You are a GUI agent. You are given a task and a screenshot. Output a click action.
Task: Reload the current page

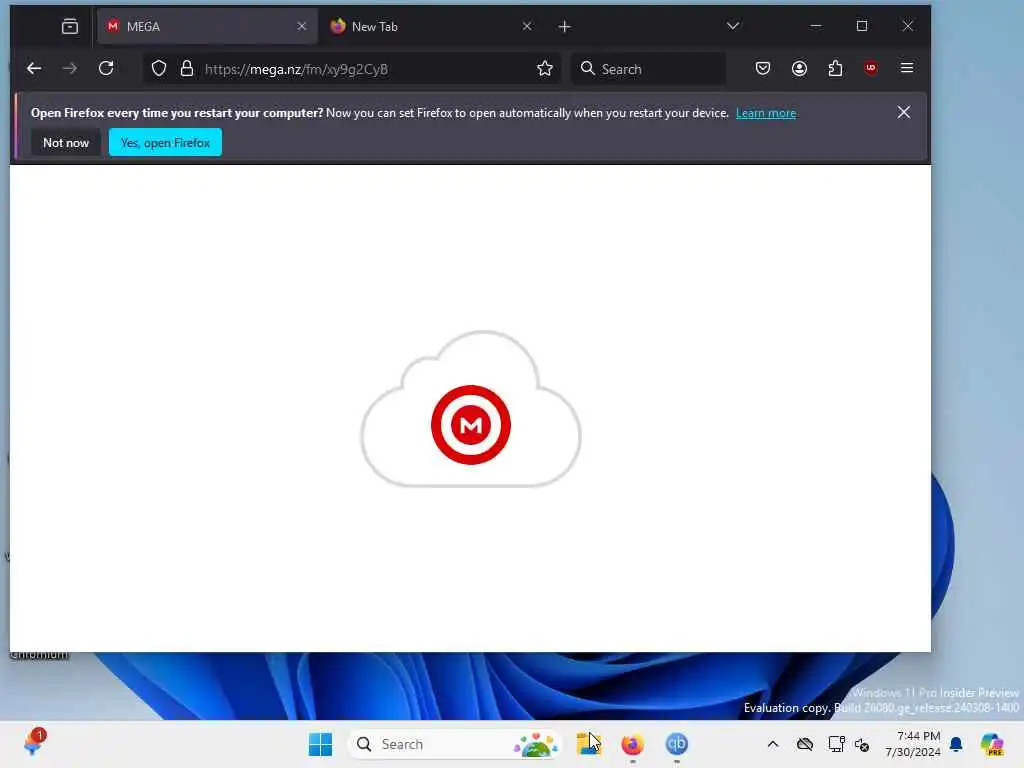coord(106,68)
